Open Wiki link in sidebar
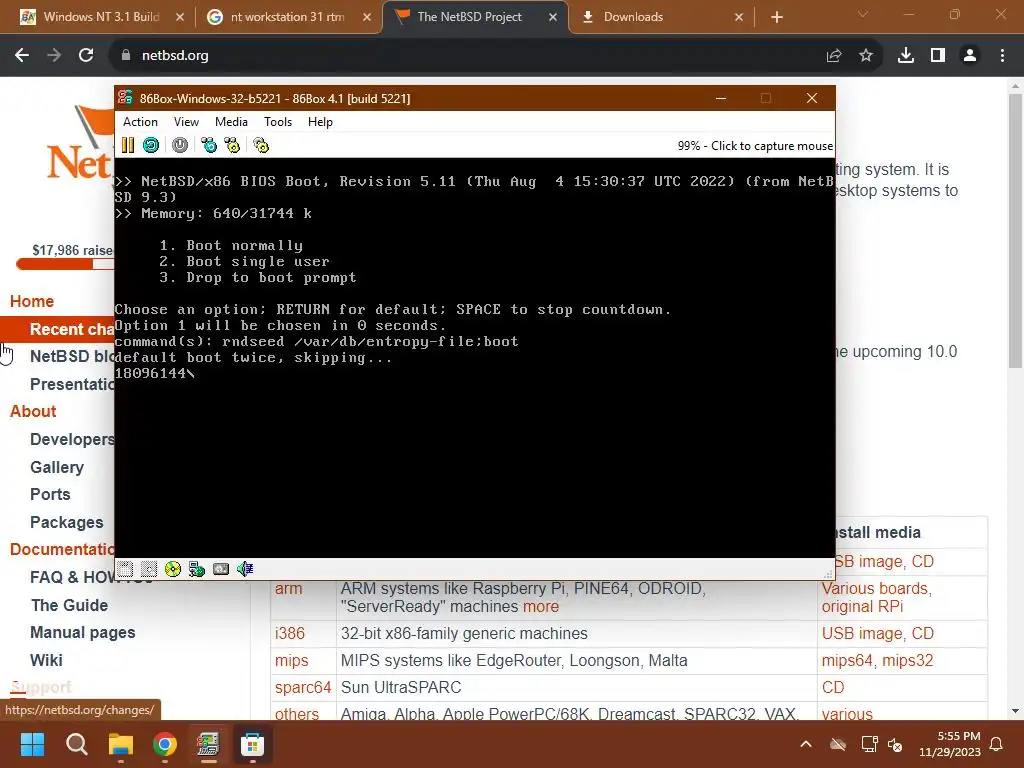The height and width of the screenshot is (768, 1024). click(x=46, y=660)
